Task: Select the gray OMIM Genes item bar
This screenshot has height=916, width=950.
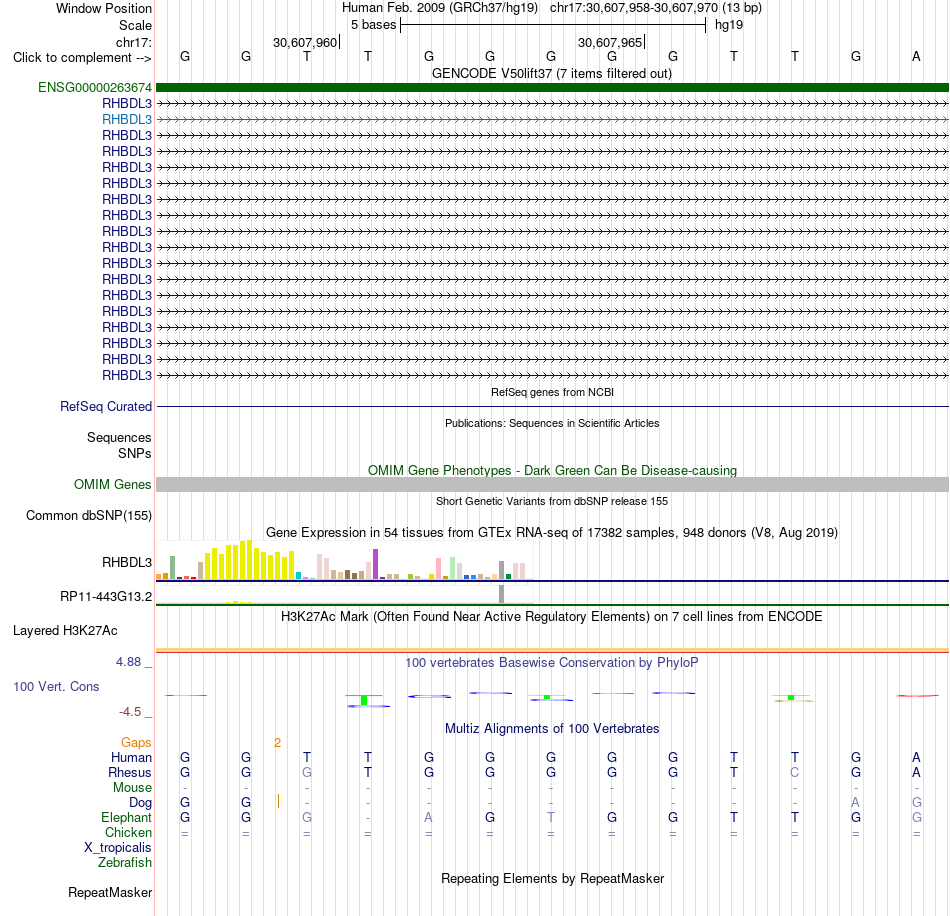Action: click(x=552, y=484)
